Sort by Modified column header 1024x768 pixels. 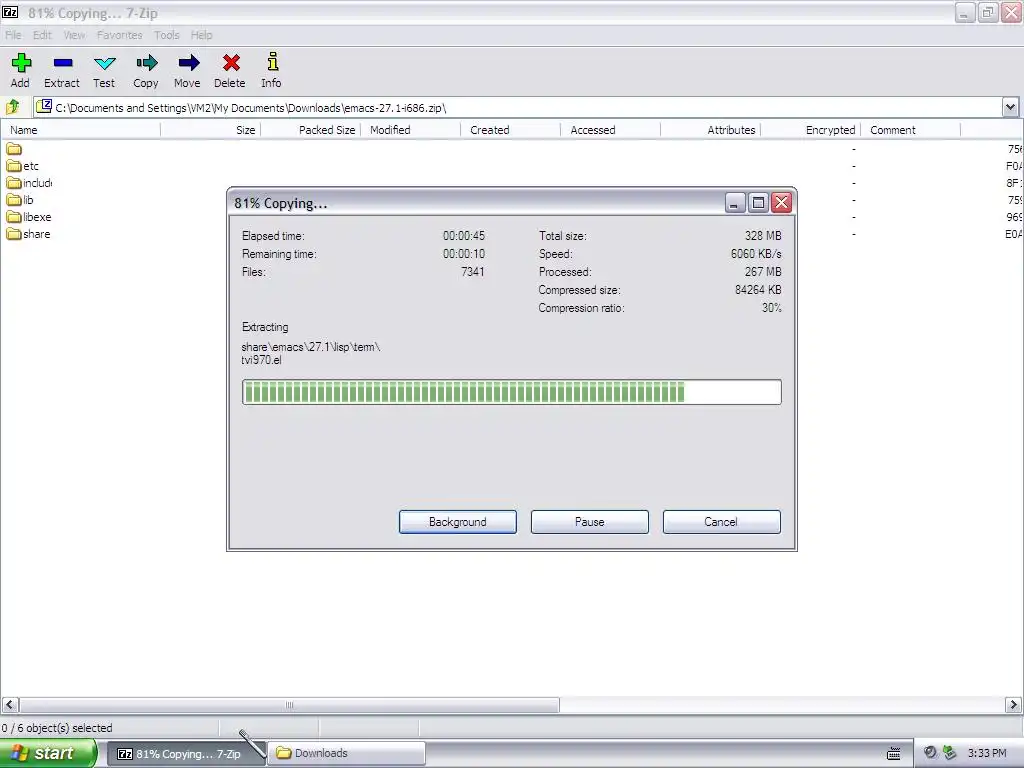click(x=411, y=130)
